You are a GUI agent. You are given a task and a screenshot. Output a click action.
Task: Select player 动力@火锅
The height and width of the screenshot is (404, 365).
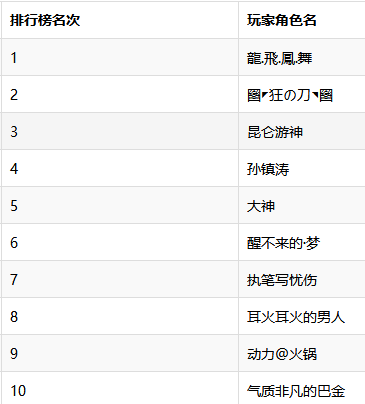click(x=282, y=354)
